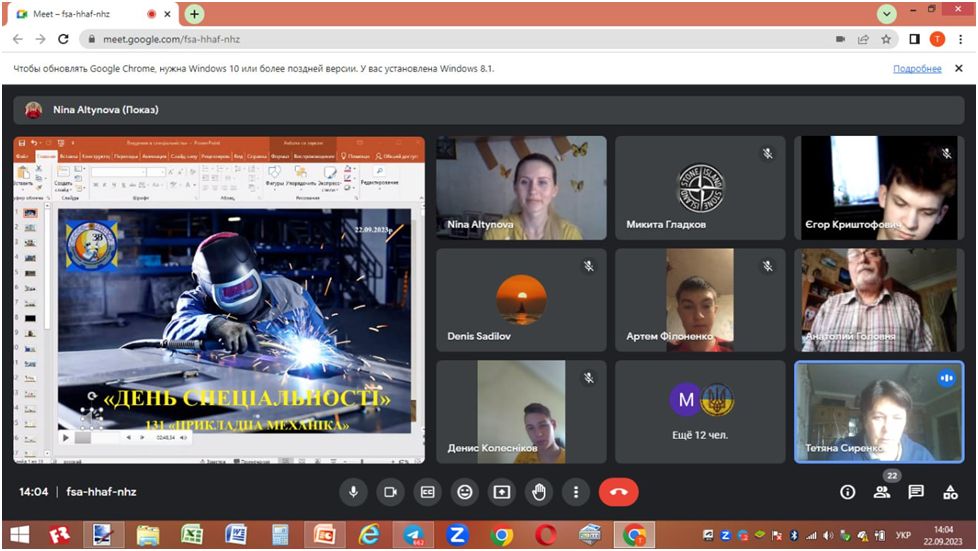
Task: Reload the Meet page
Action: click(63, 39)
